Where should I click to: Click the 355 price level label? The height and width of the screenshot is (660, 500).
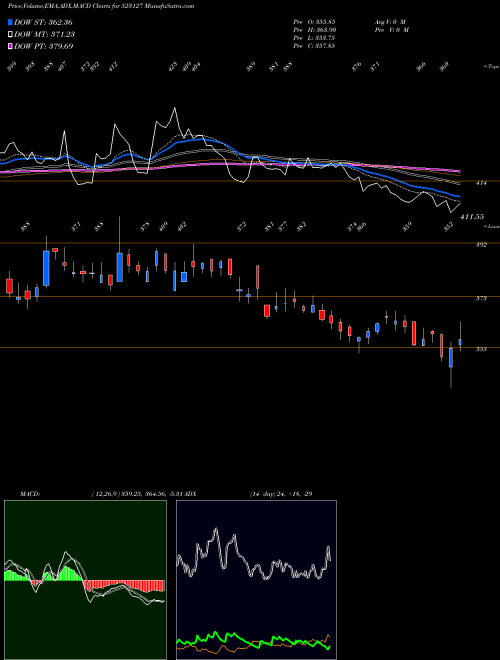pos(481,349)
